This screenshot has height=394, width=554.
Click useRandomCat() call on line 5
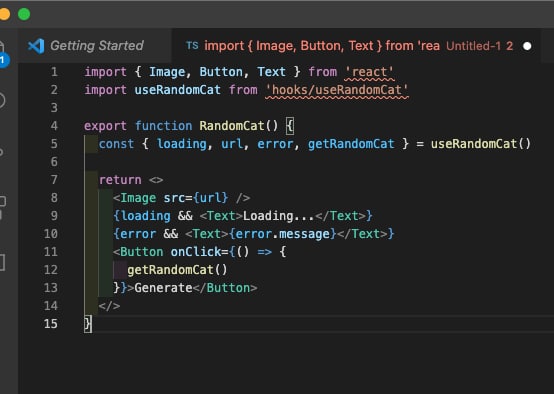click(481, 144)
